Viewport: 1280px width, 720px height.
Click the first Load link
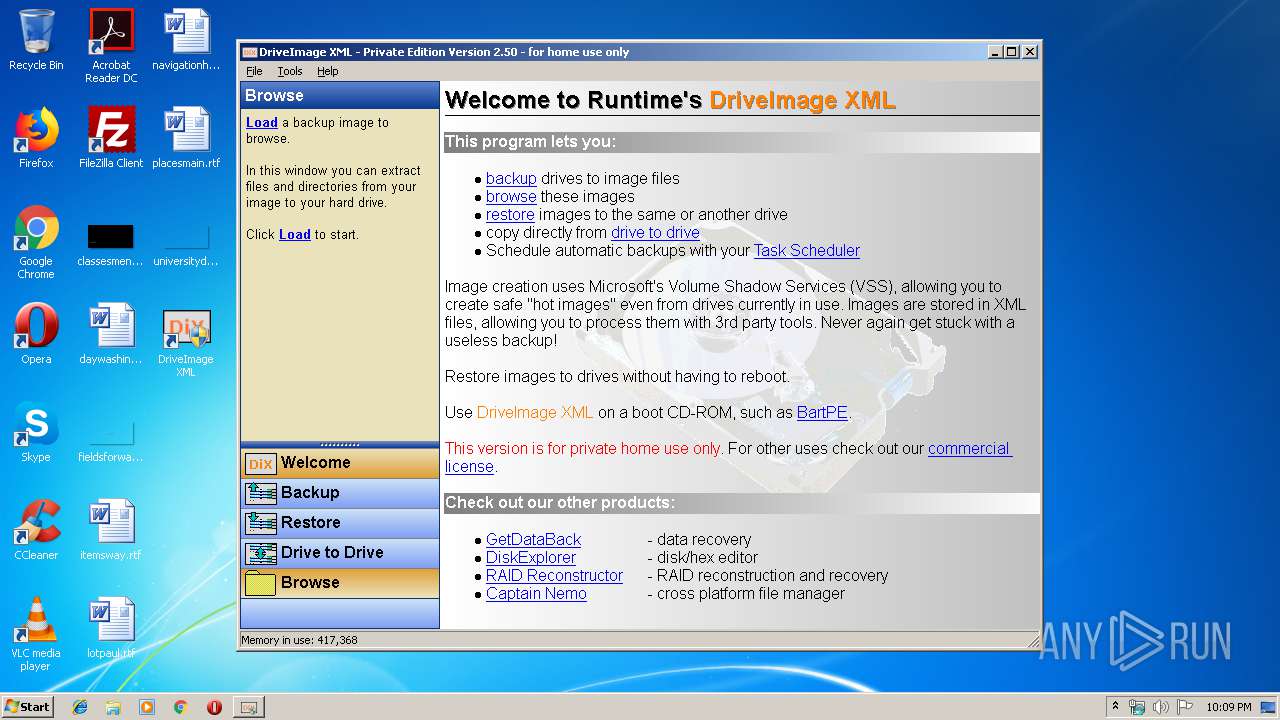(x=262, y=123)
